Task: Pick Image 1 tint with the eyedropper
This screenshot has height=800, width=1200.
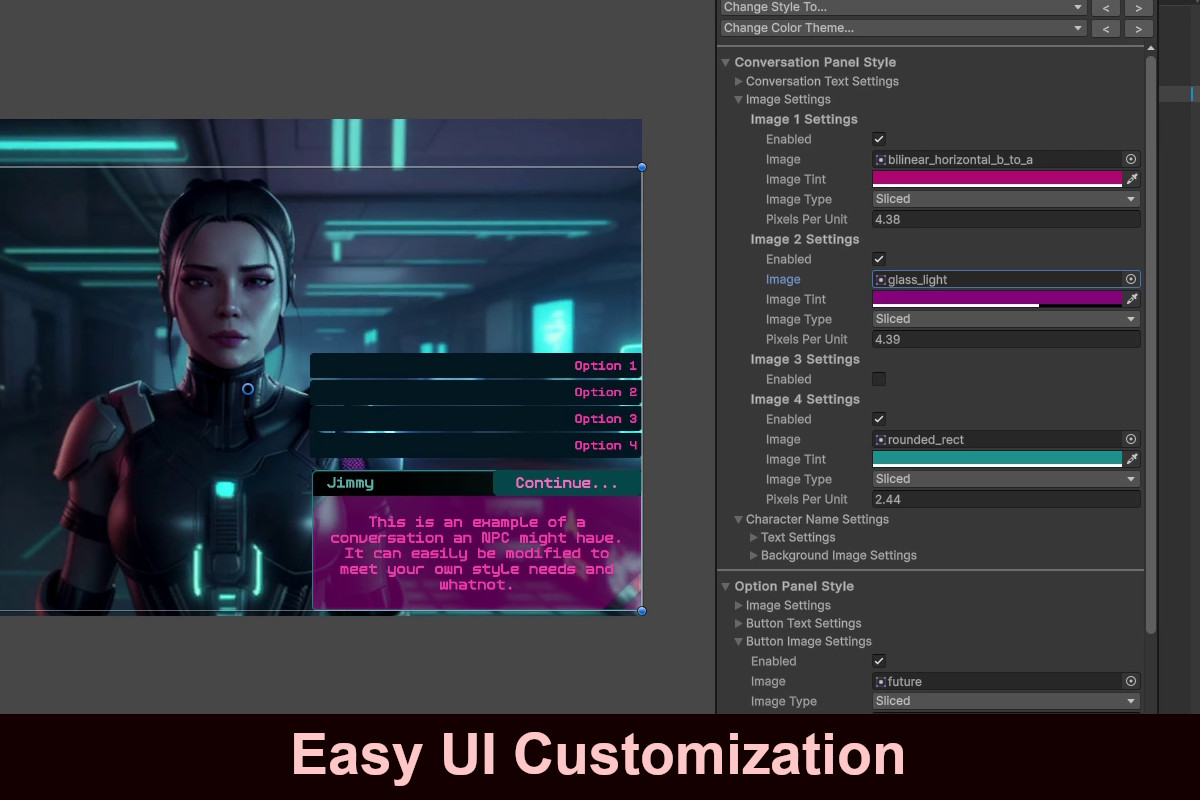Action: point(1133,179)
